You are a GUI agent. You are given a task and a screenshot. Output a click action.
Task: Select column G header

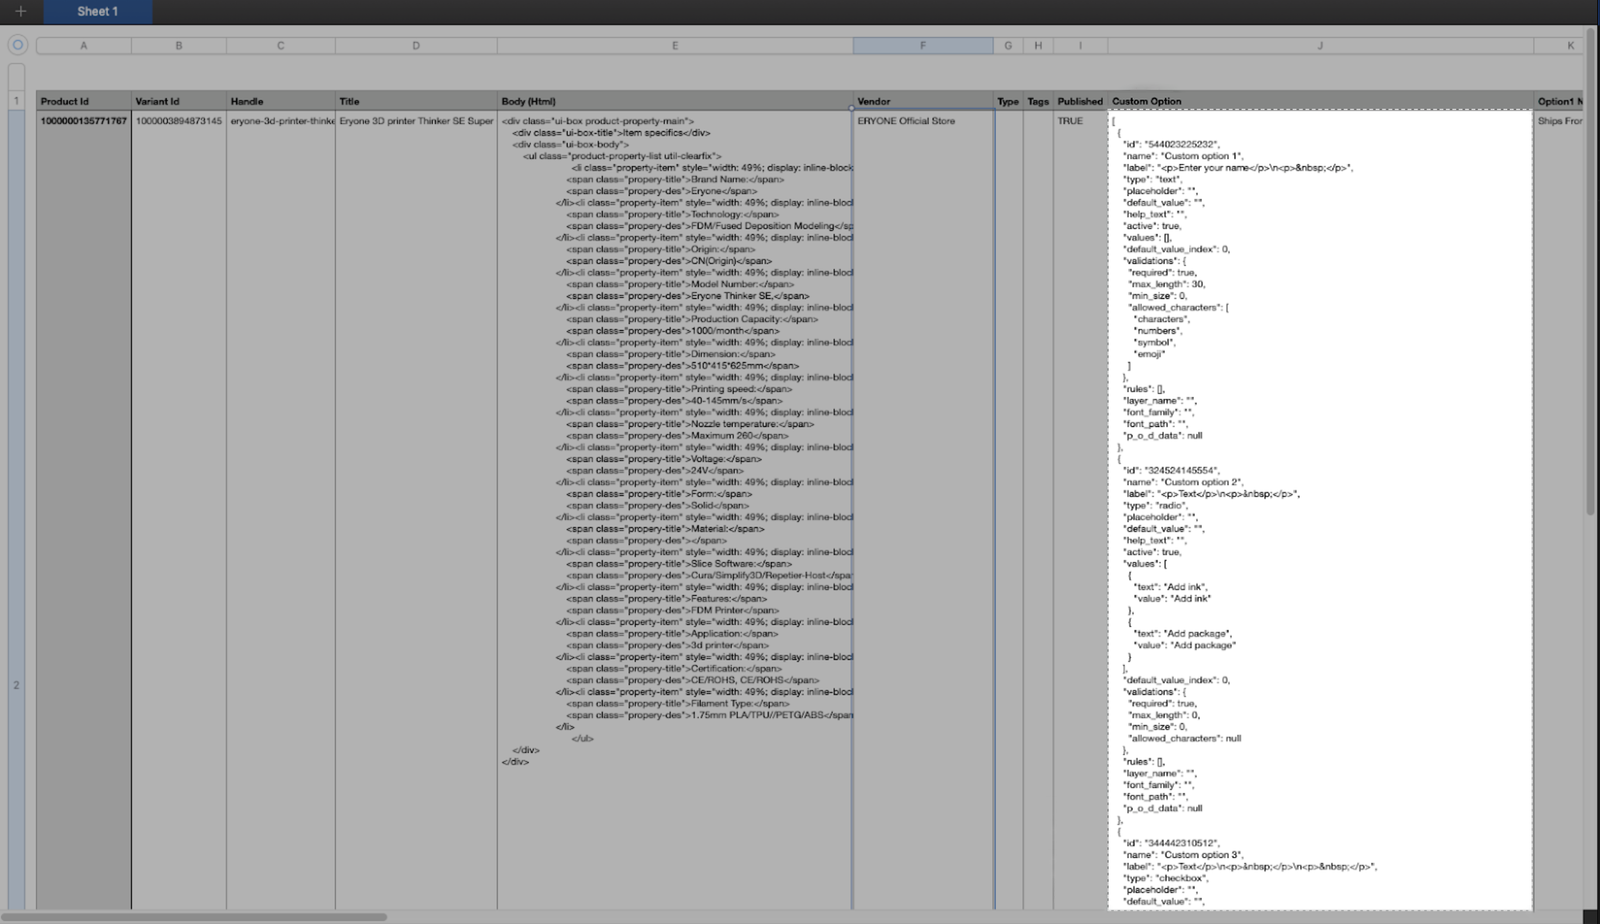(x=1008, y=45)
